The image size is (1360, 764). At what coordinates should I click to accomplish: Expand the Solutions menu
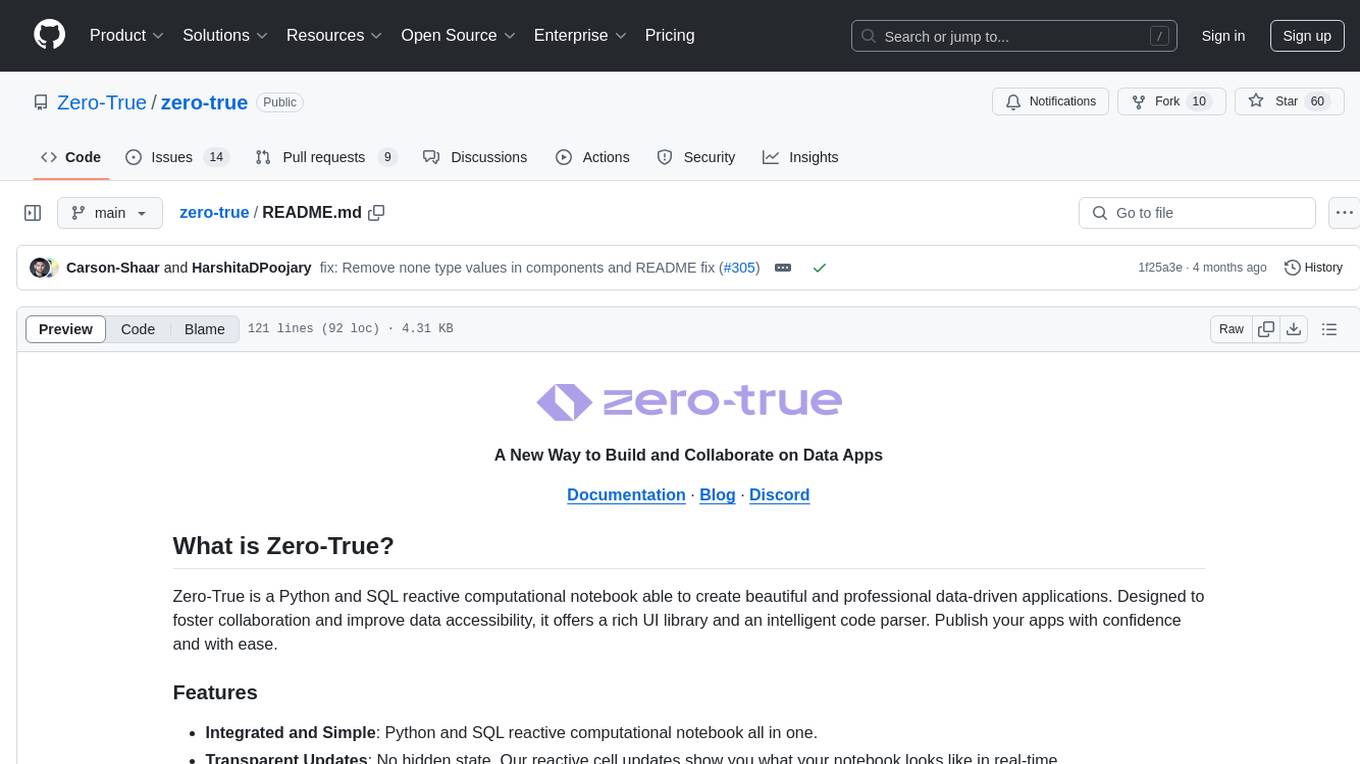[x=225, y=35]
